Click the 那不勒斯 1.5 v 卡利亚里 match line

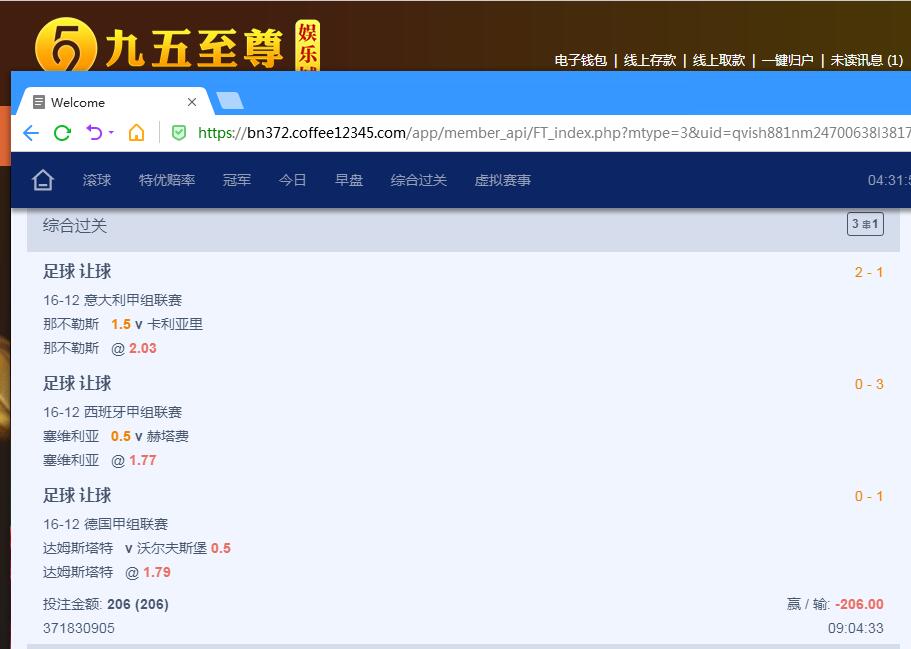coord(123,324)
